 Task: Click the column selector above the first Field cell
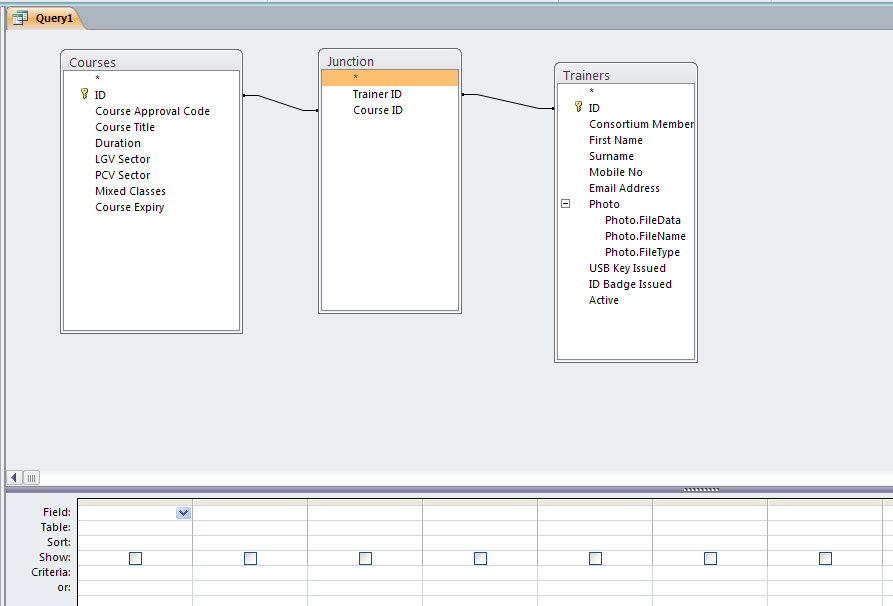(135, 502)
